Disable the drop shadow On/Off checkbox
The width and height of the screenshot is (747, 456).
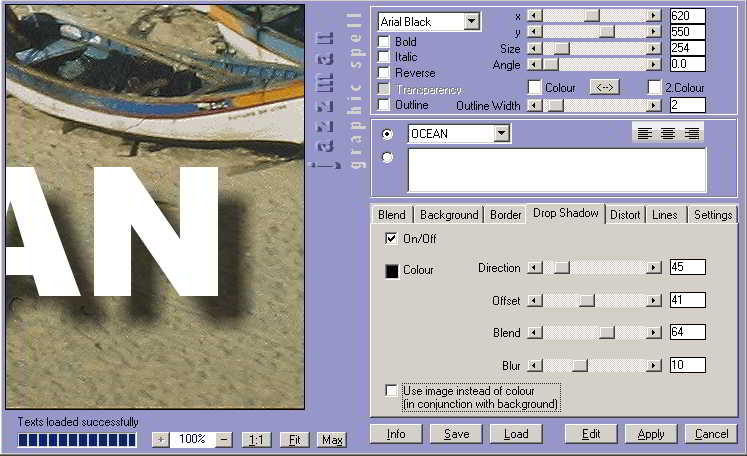click(x=391, y=239)
